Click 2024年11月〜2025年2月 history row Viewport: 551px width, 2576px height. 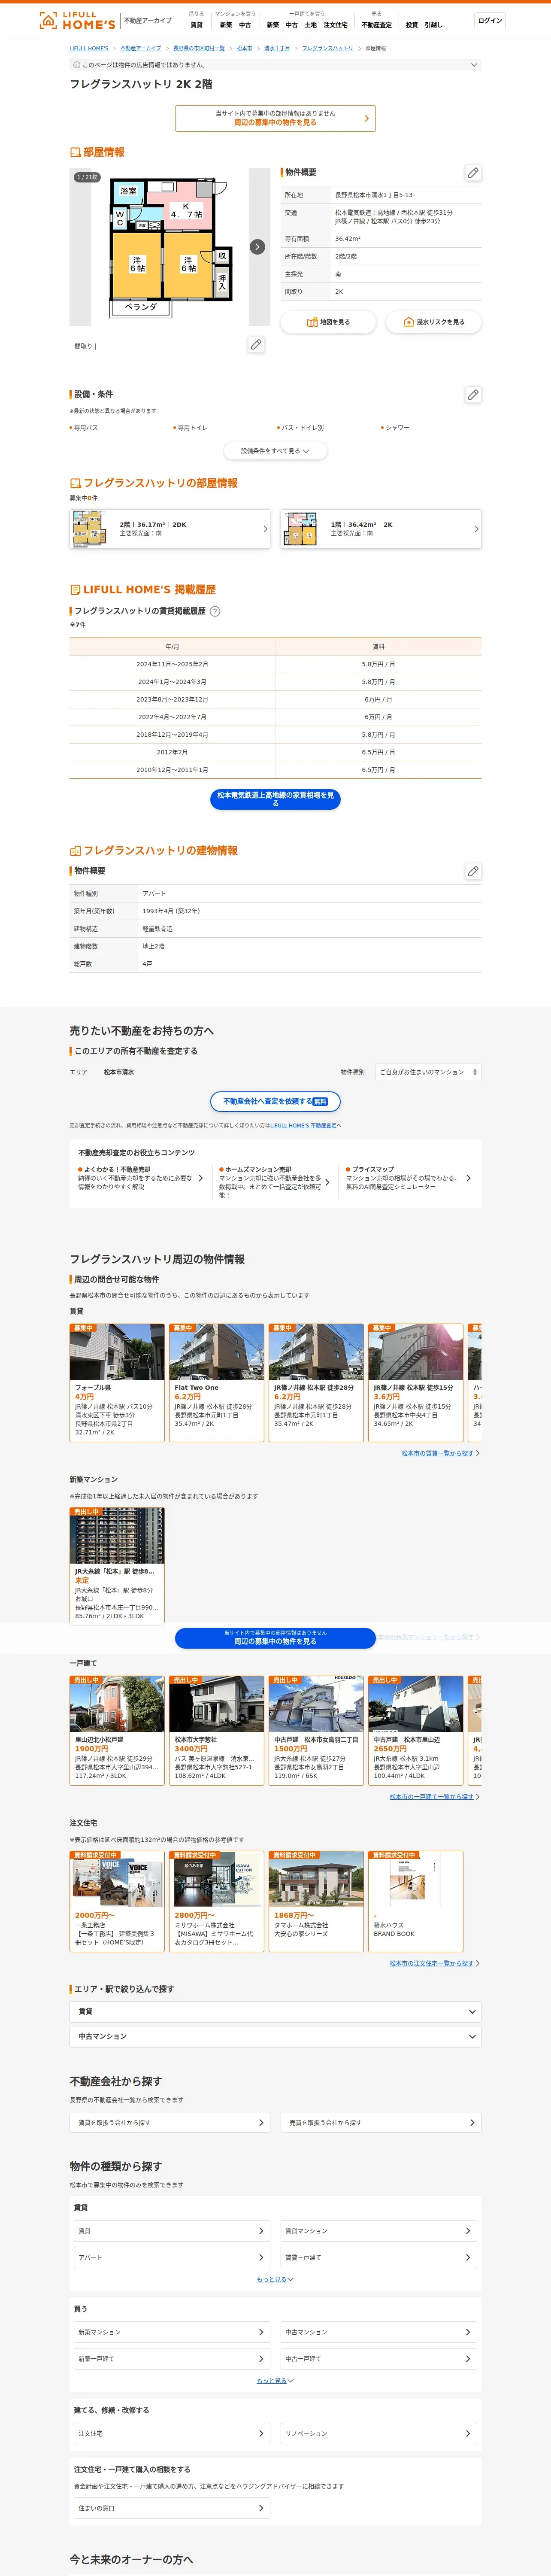(275, 664)
